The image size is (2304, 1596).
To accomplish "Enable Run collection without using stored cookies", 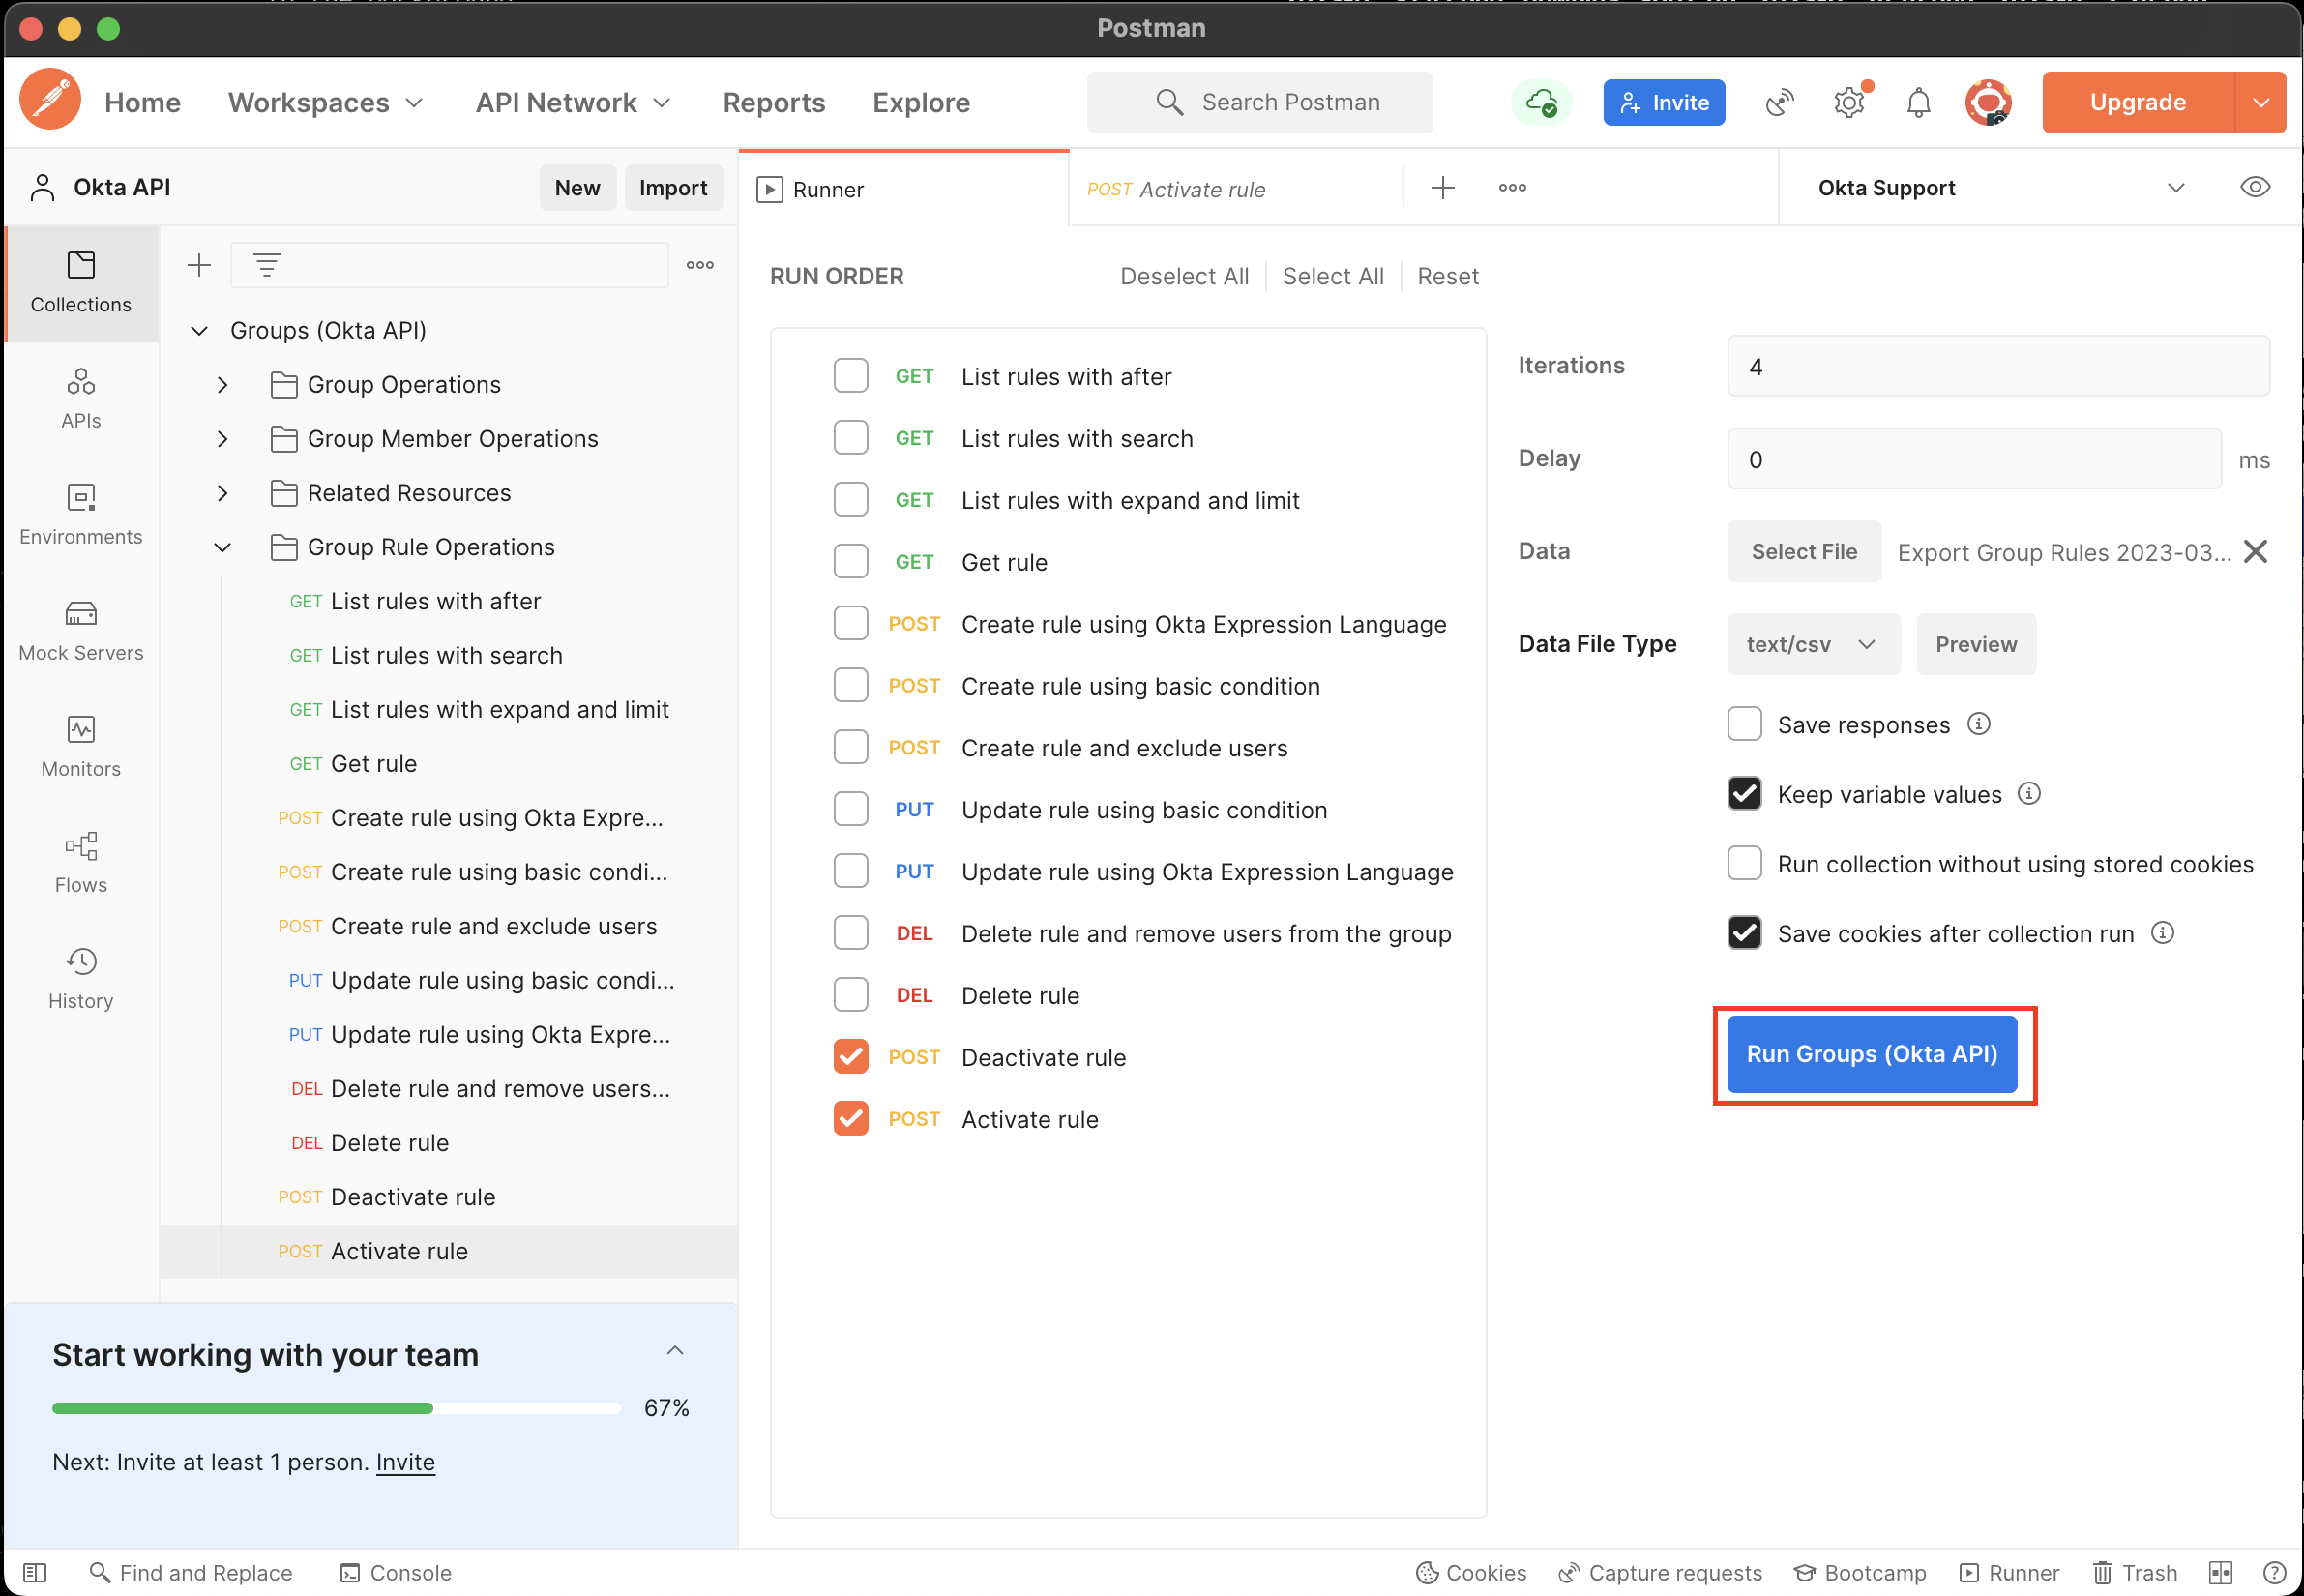I will pos(1745,863).
